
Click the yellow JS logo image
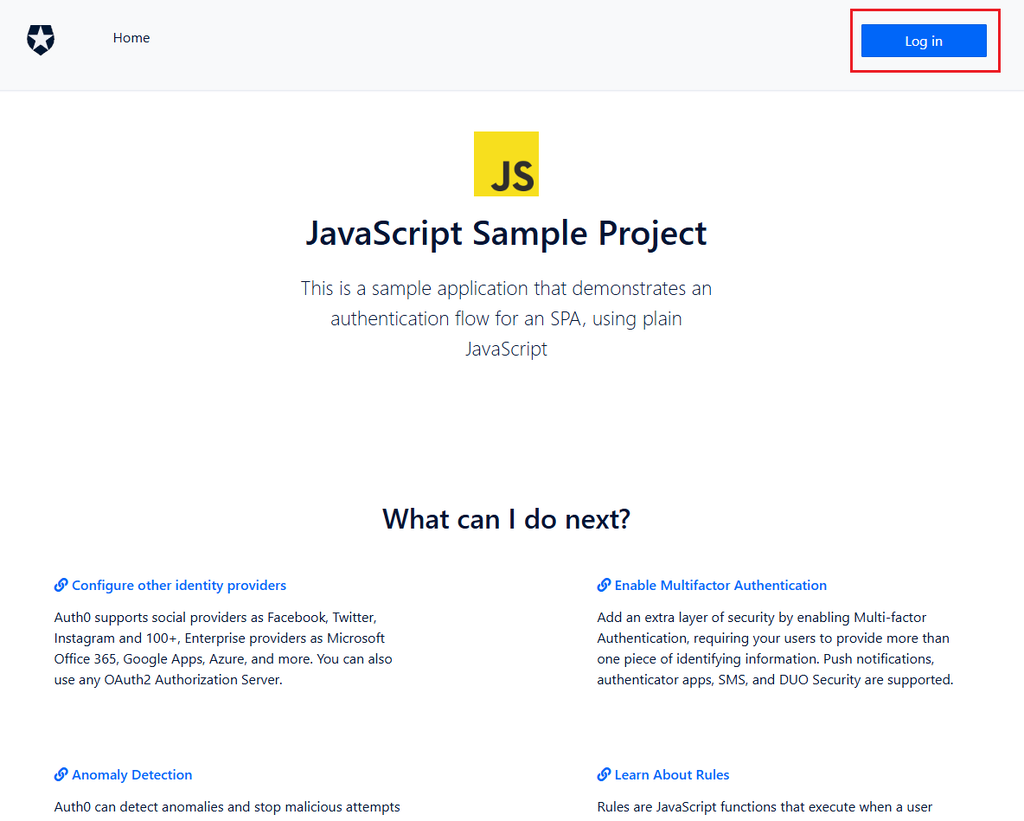pyautogui.click(x=506, y=164)
